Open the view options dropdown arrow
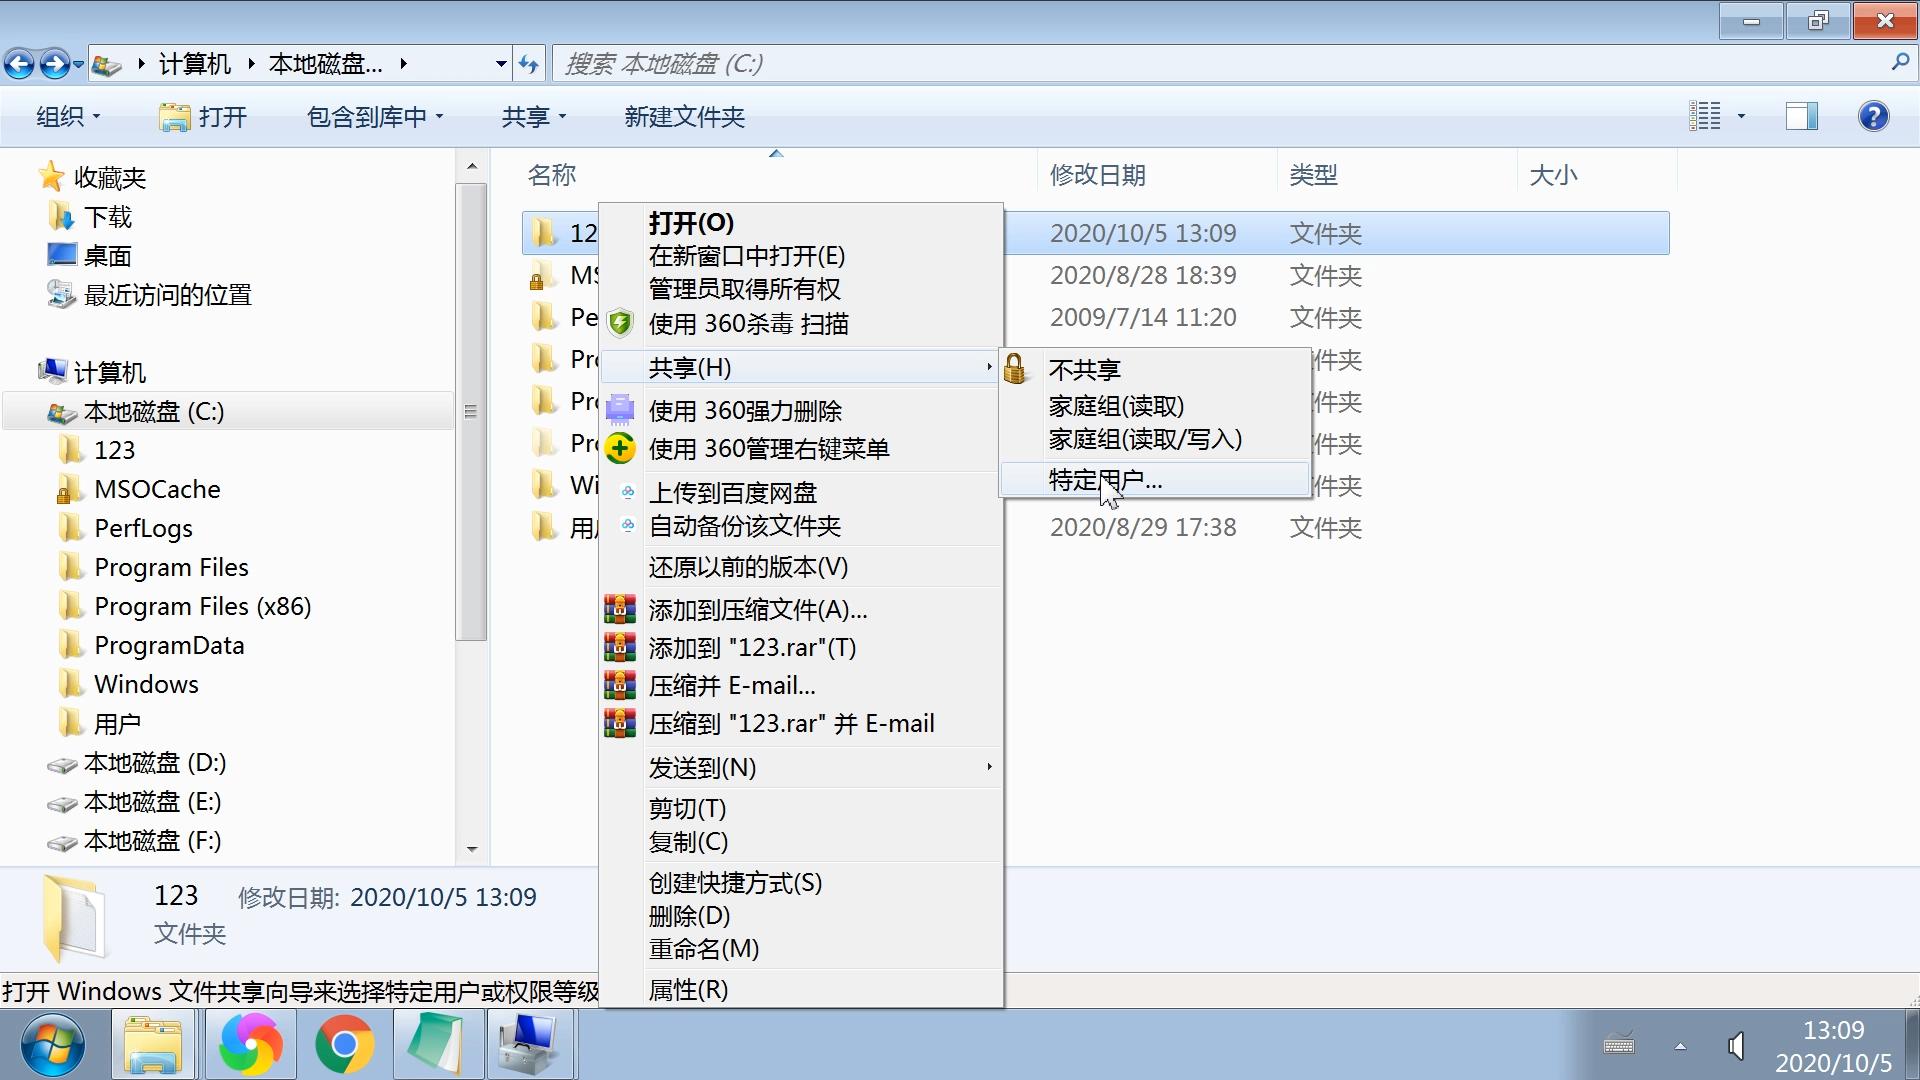This screenshot has width=1920, height=1080. (1741, 116)
